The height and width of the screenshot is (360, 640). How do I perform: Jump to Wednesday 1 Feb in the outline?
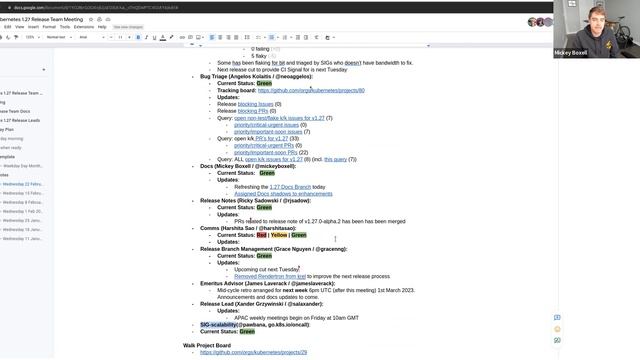pos(23,211)
